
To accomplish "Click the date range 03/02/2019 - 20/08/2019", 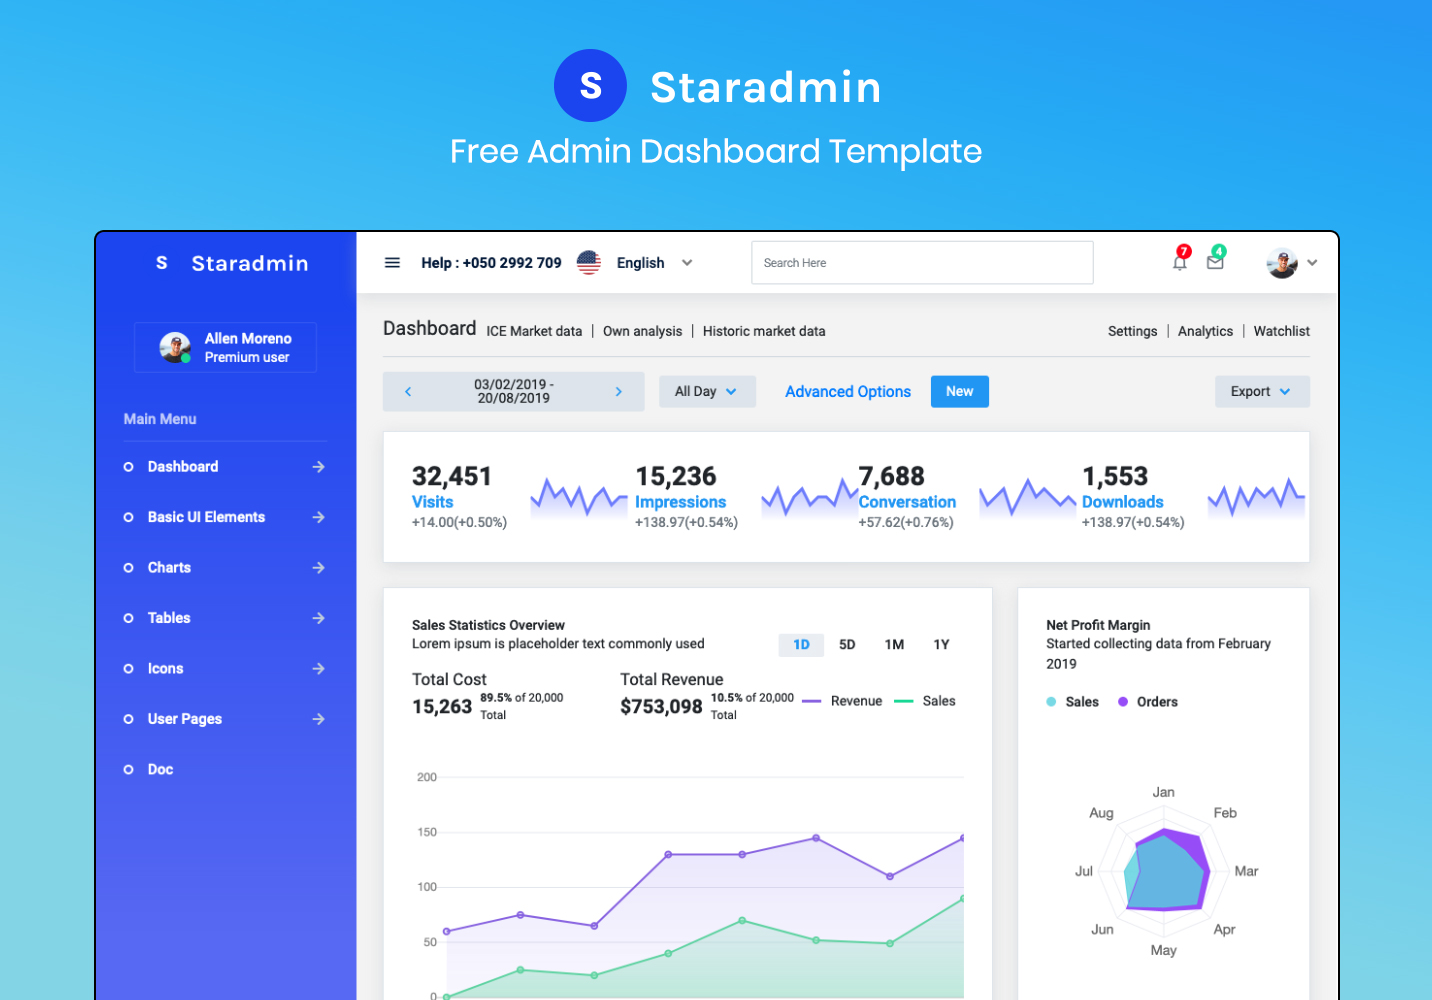I will pos(513,391).
